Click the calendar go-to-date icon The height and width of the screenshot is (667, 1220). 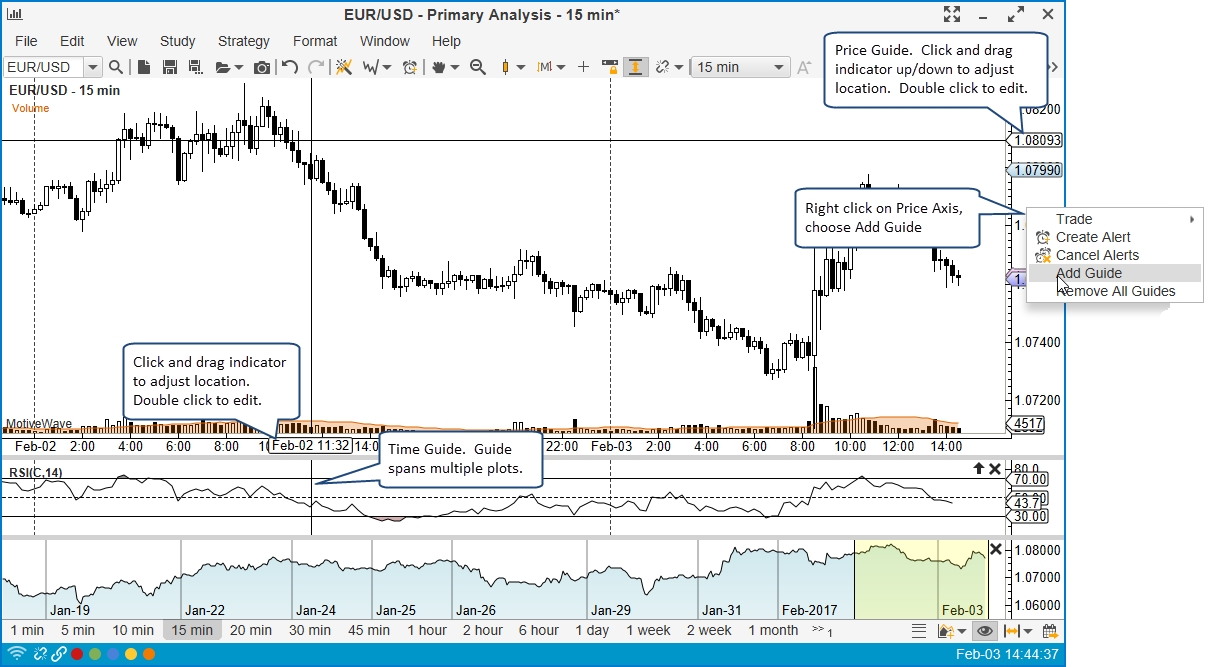(1050, 631)
